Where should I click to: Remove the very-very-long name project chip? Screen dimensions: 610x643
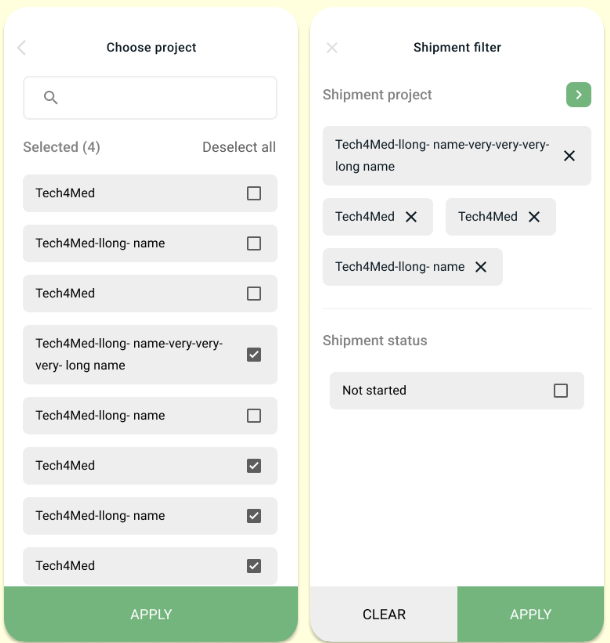pos(569,156)
